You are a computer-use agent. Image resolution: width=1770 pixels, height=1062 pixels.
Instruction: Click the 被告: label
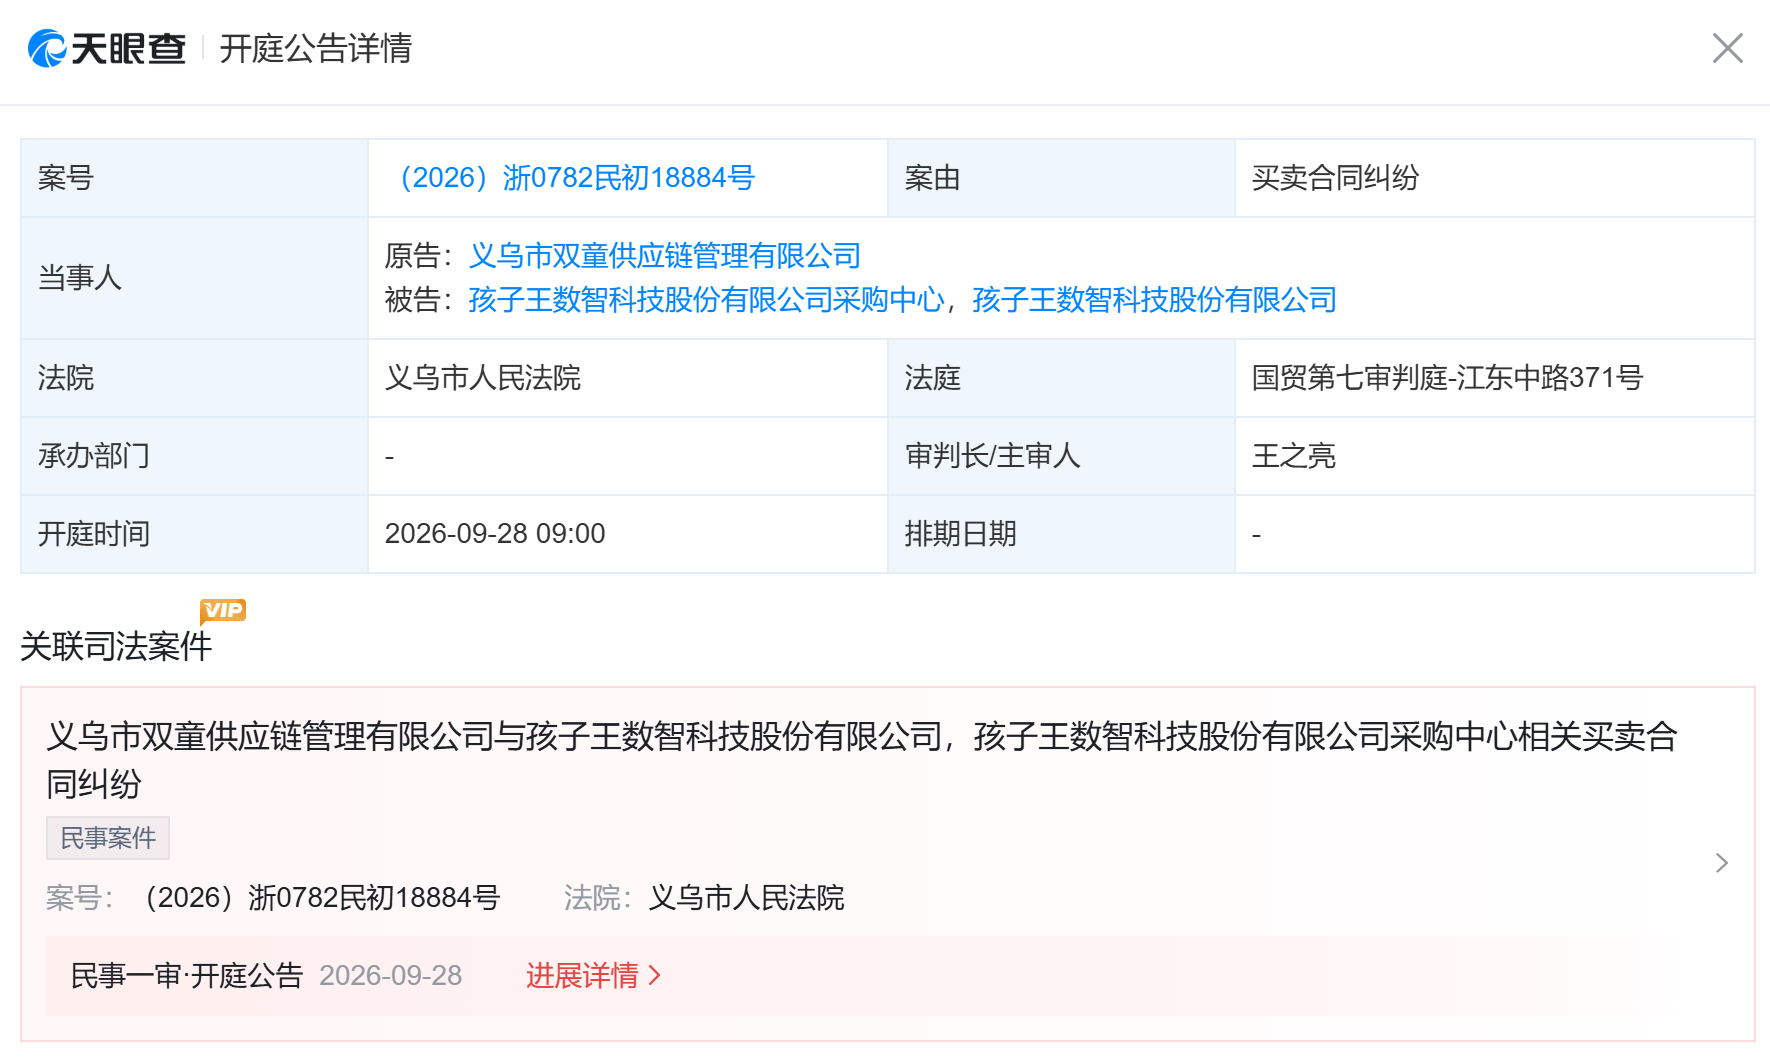[x=419, y=300]
